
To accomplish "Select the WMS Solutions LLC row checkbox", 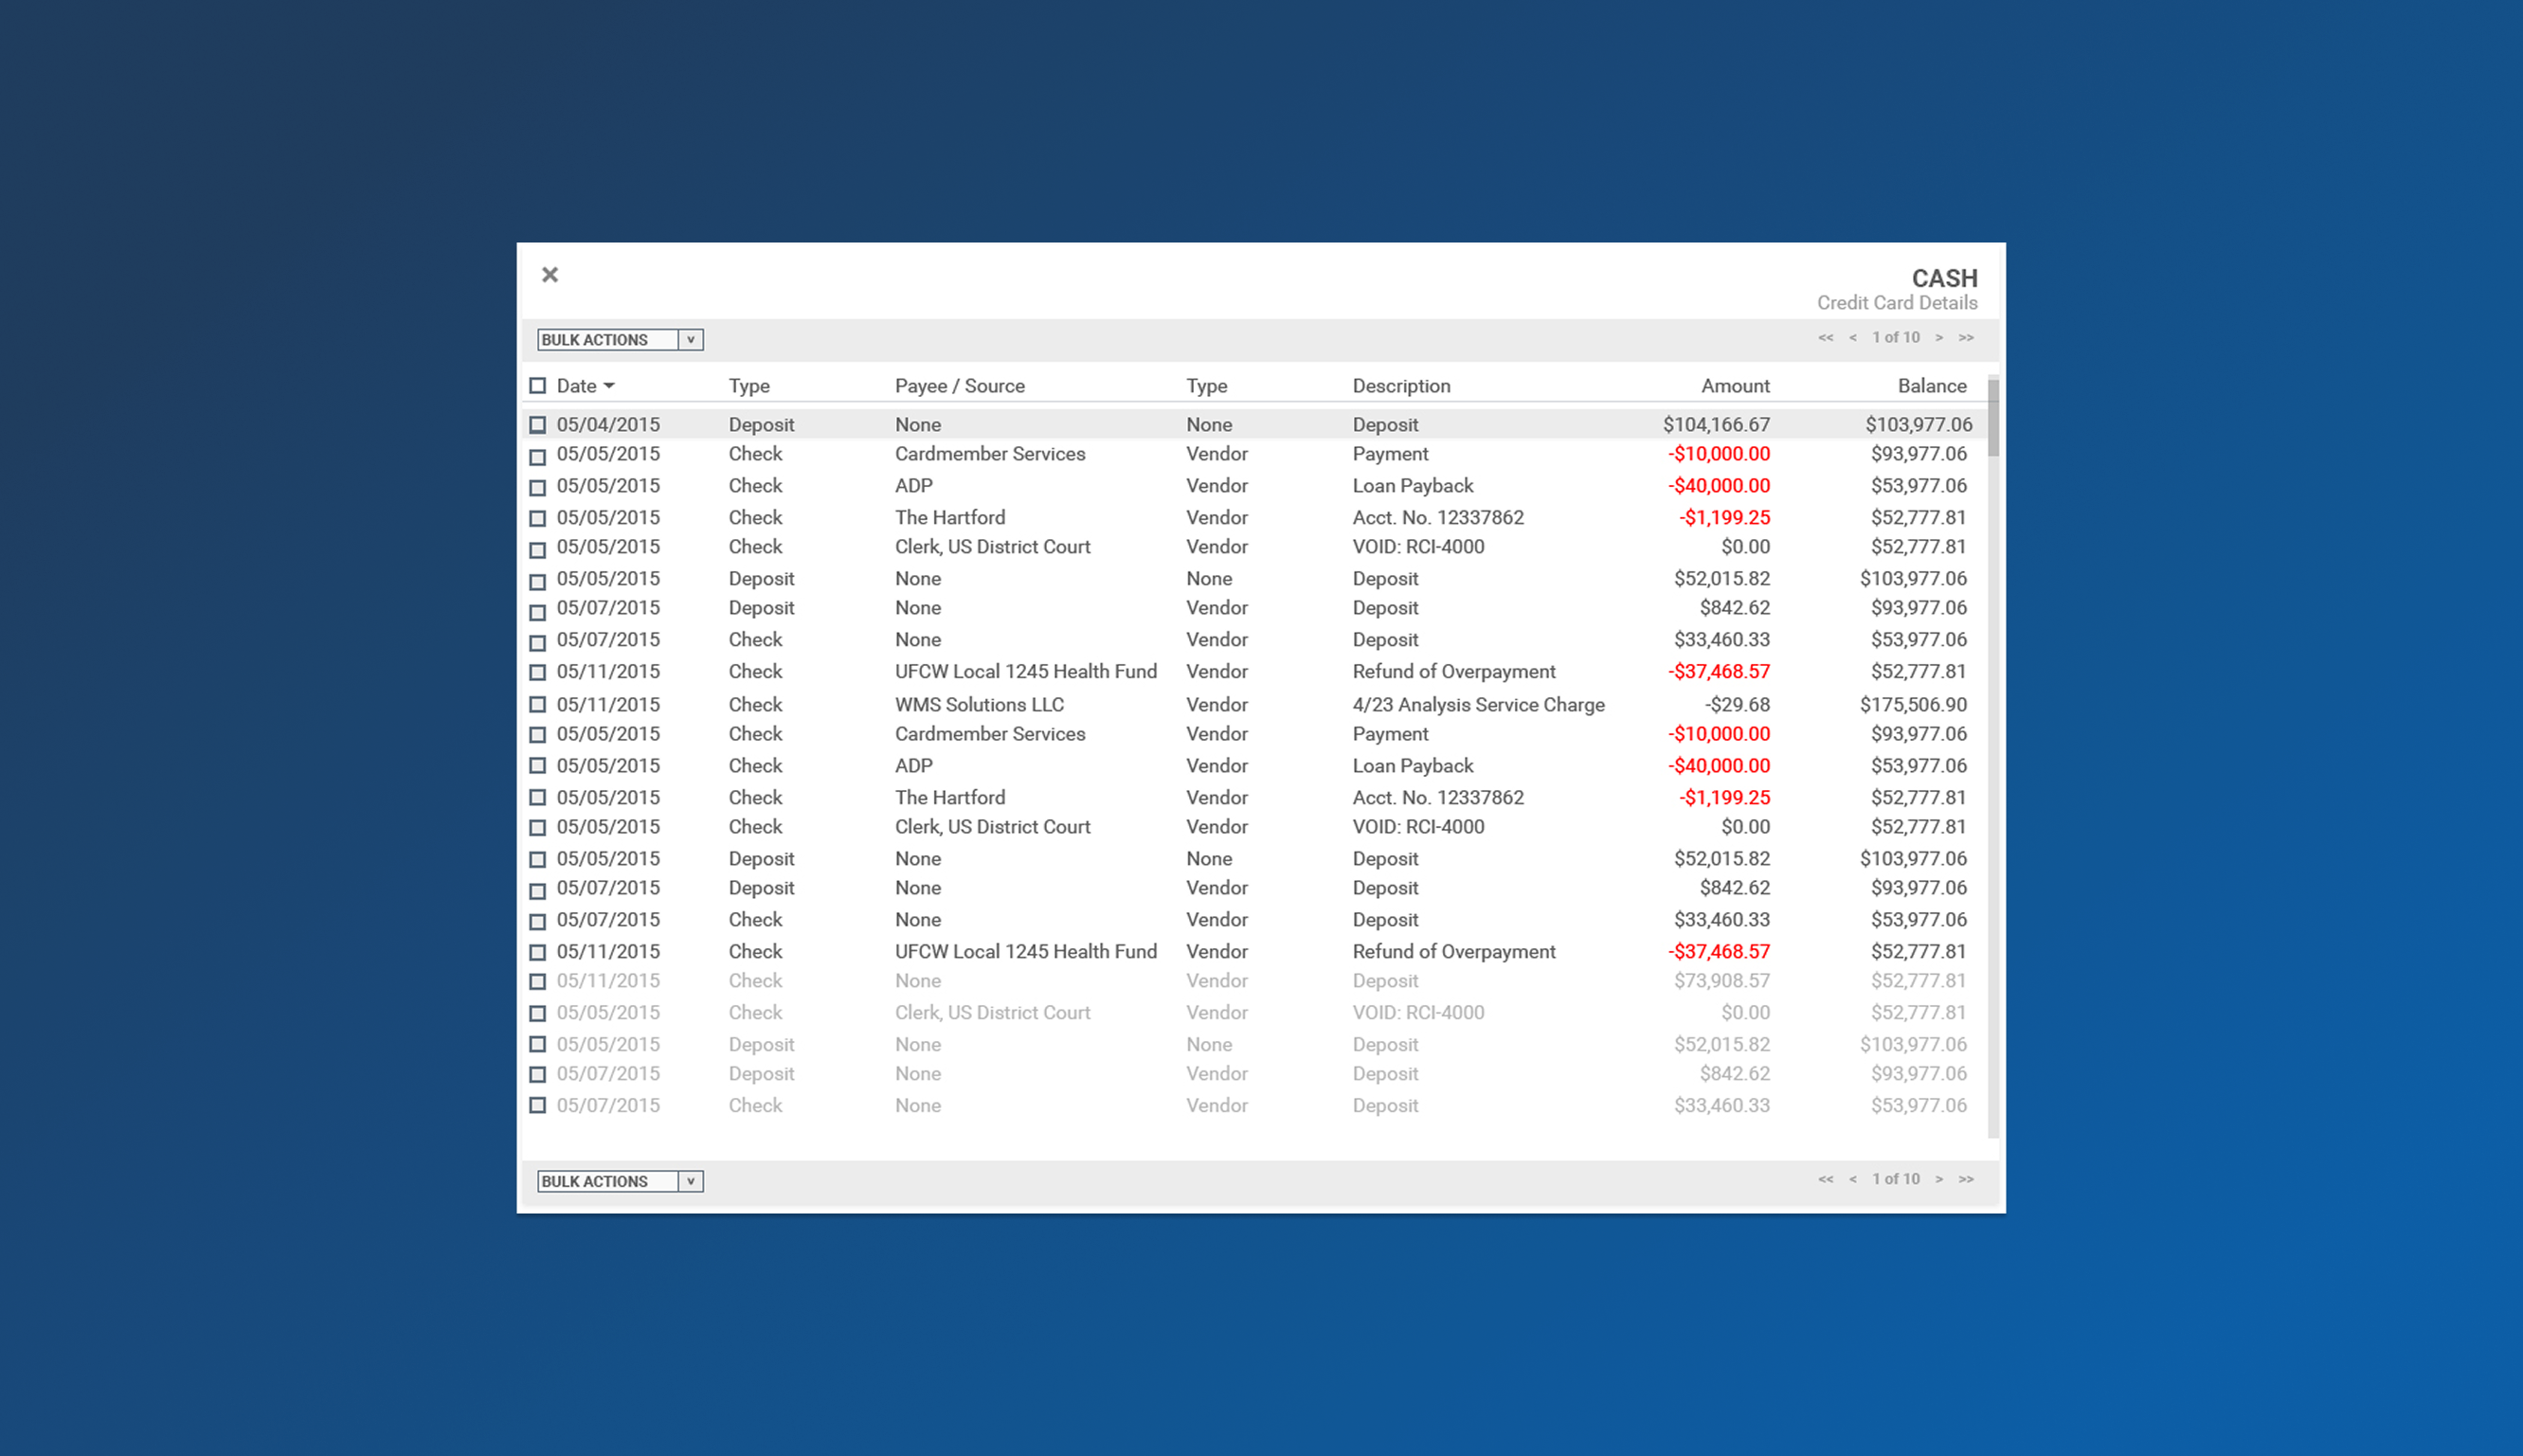I will pos(538,705).
